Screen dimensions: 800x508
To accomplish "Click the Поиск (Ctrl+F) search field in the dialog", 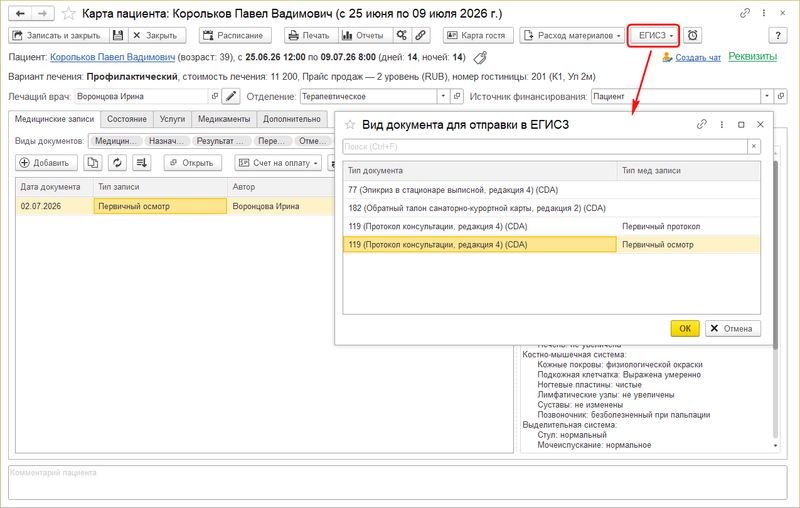I will [x=545, y=146].
